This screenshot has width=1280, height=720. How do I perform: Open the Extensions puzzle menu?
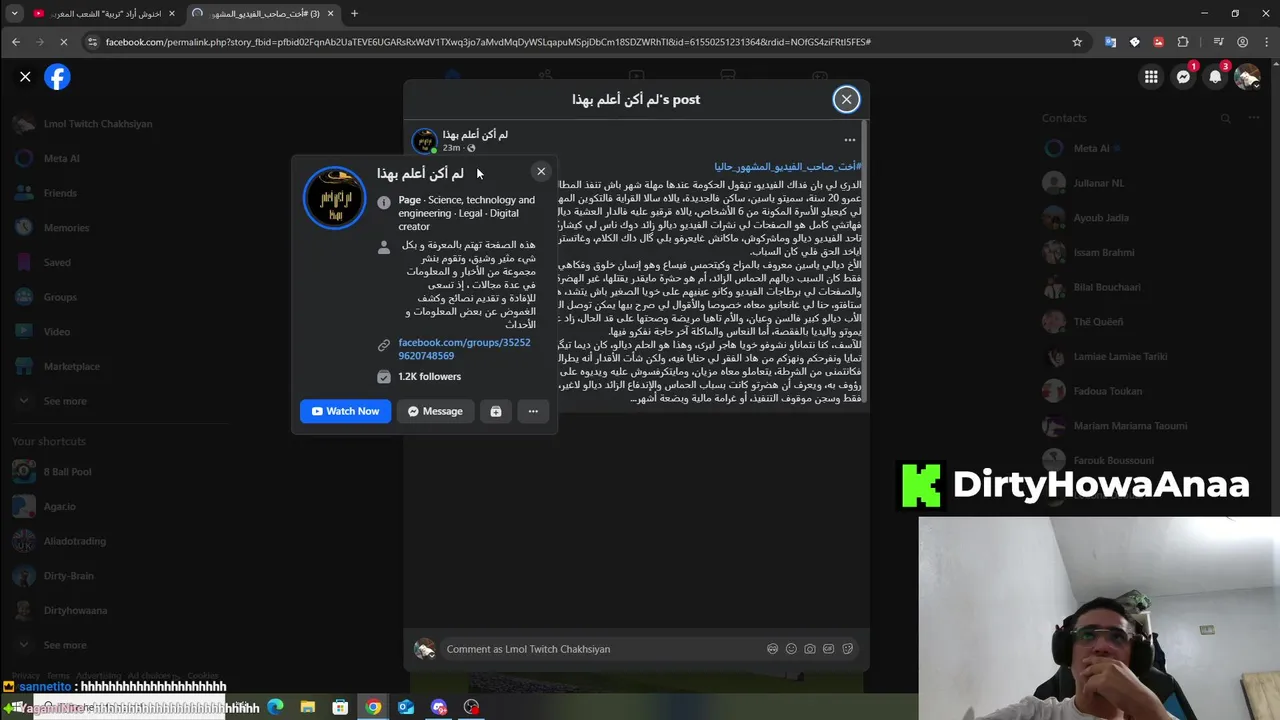1183,42
